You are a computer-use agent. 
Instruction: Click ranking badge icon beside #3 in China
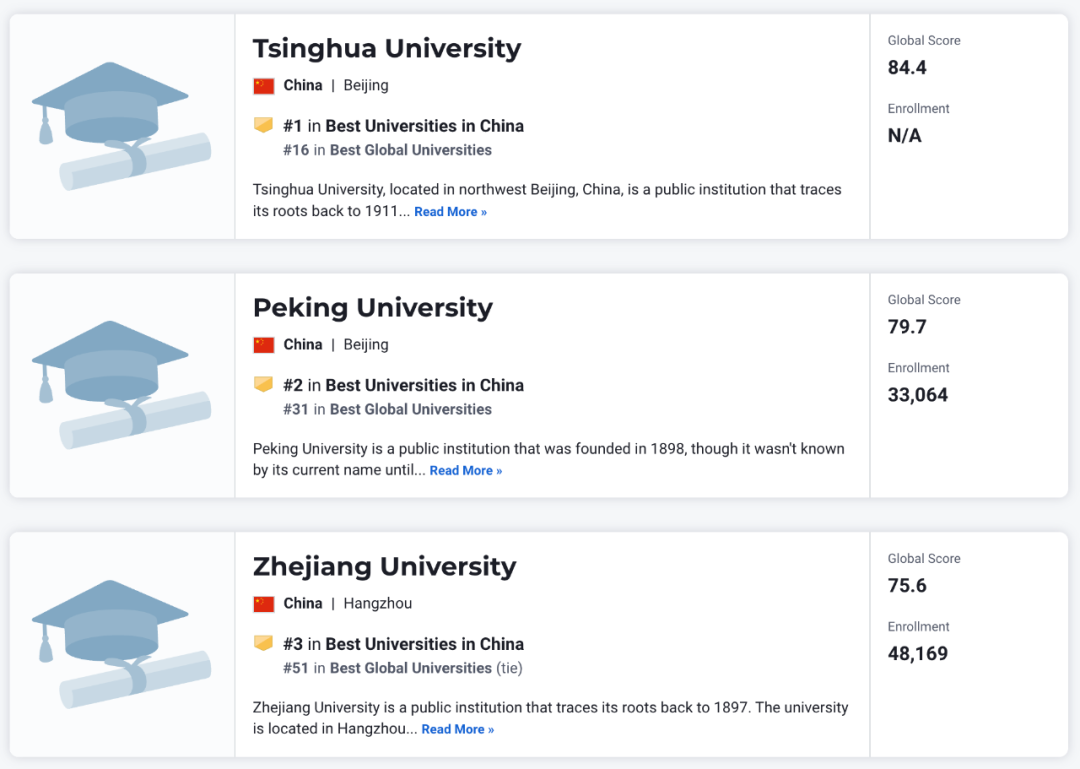point(263,643)
